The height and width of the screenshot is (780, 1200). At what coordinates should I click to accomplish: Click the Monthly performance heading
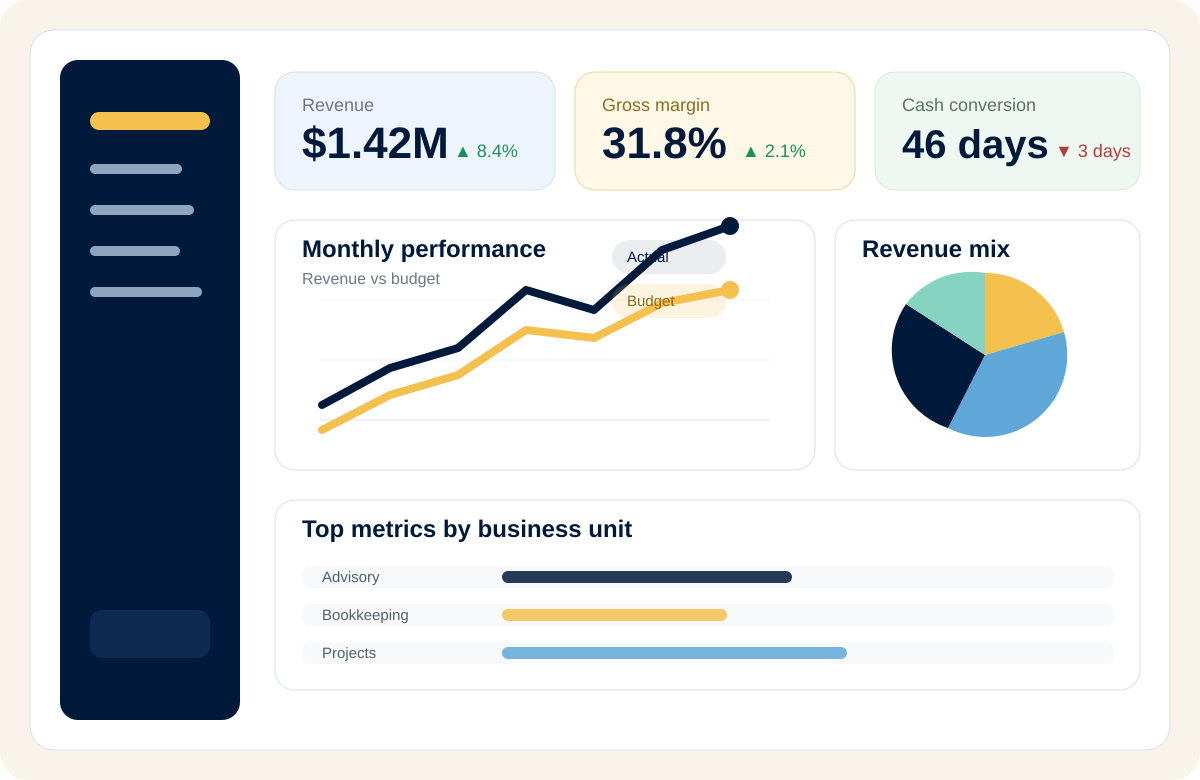424,249
